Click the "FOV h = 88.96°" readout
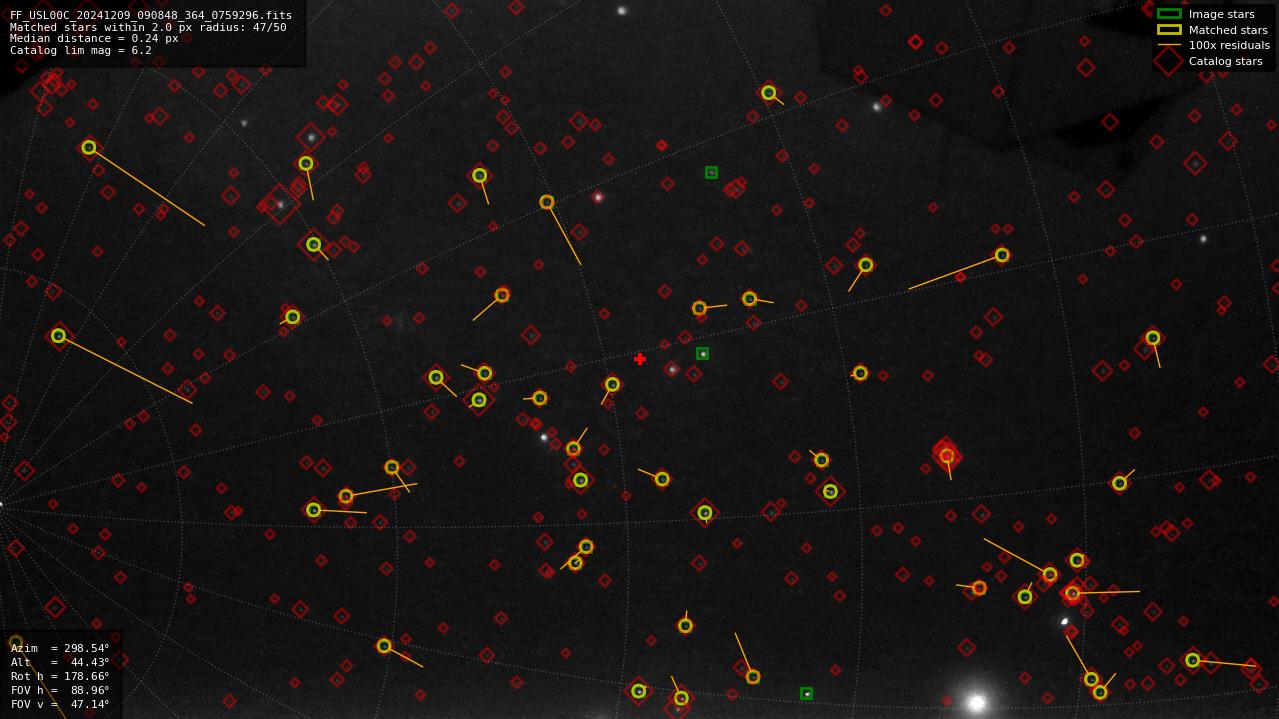This screenshot has width=1279, height=719. pyautogui.click(x=60, y=690)
